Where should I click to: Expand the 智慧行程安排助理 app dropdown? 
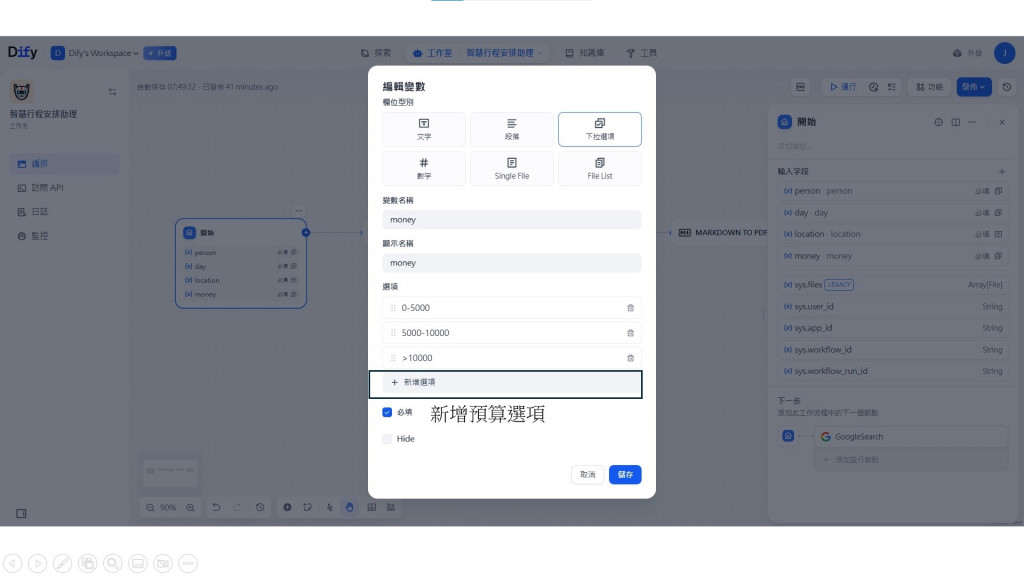[x=504, y=53]
